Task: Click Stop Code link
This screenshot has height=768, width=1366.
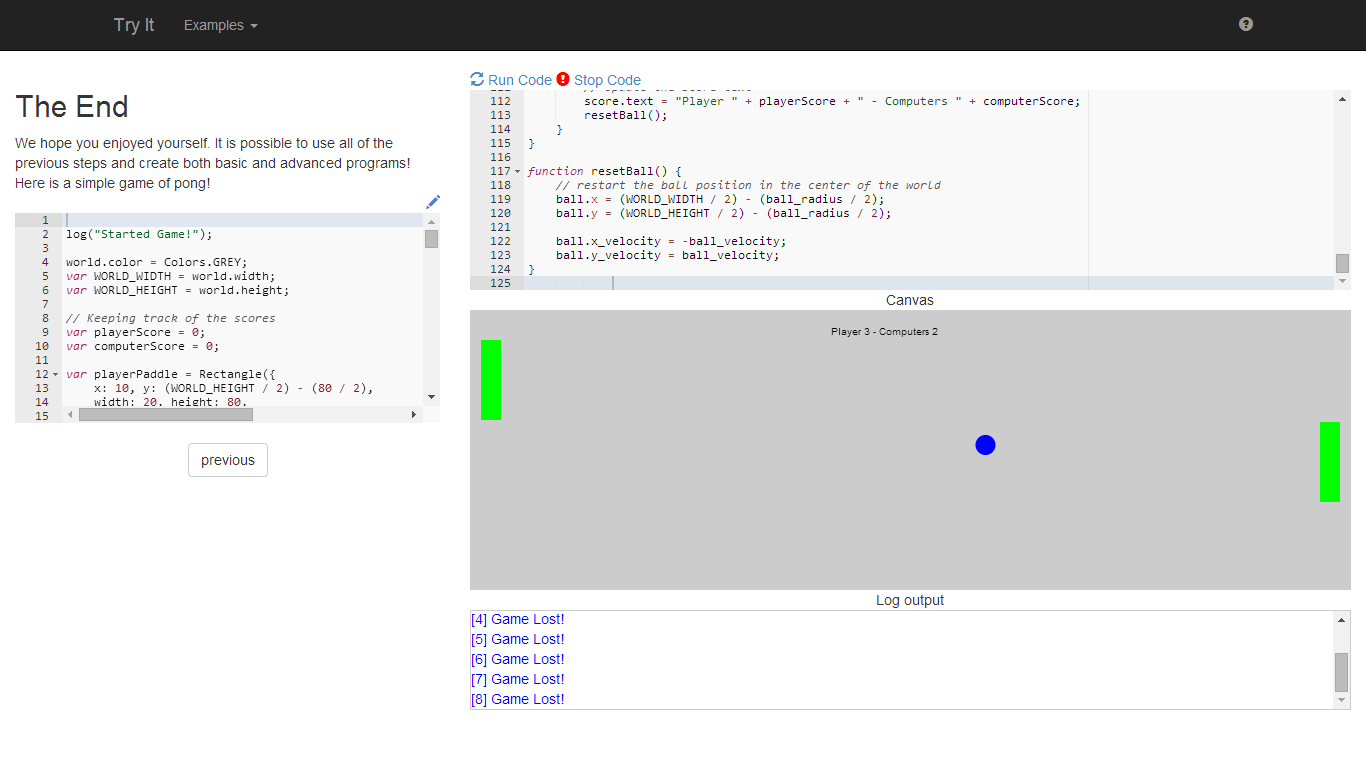Action: pyautogui.click(x=607, y=80)
